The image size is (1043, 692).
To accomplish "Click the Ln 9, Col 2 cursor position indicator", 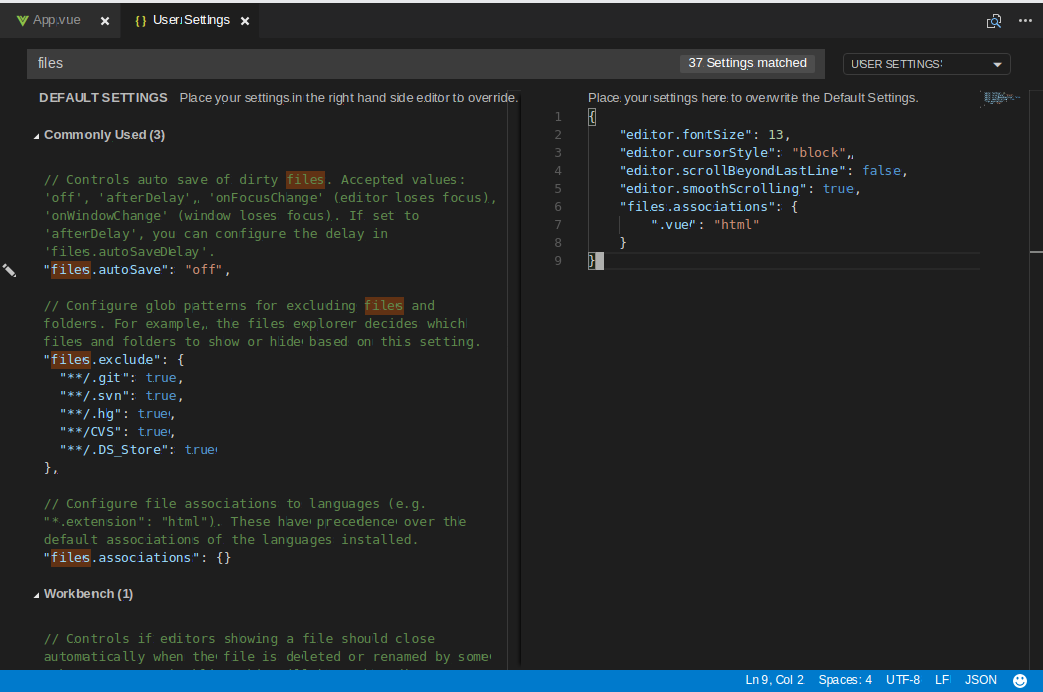I will [774, 679].
